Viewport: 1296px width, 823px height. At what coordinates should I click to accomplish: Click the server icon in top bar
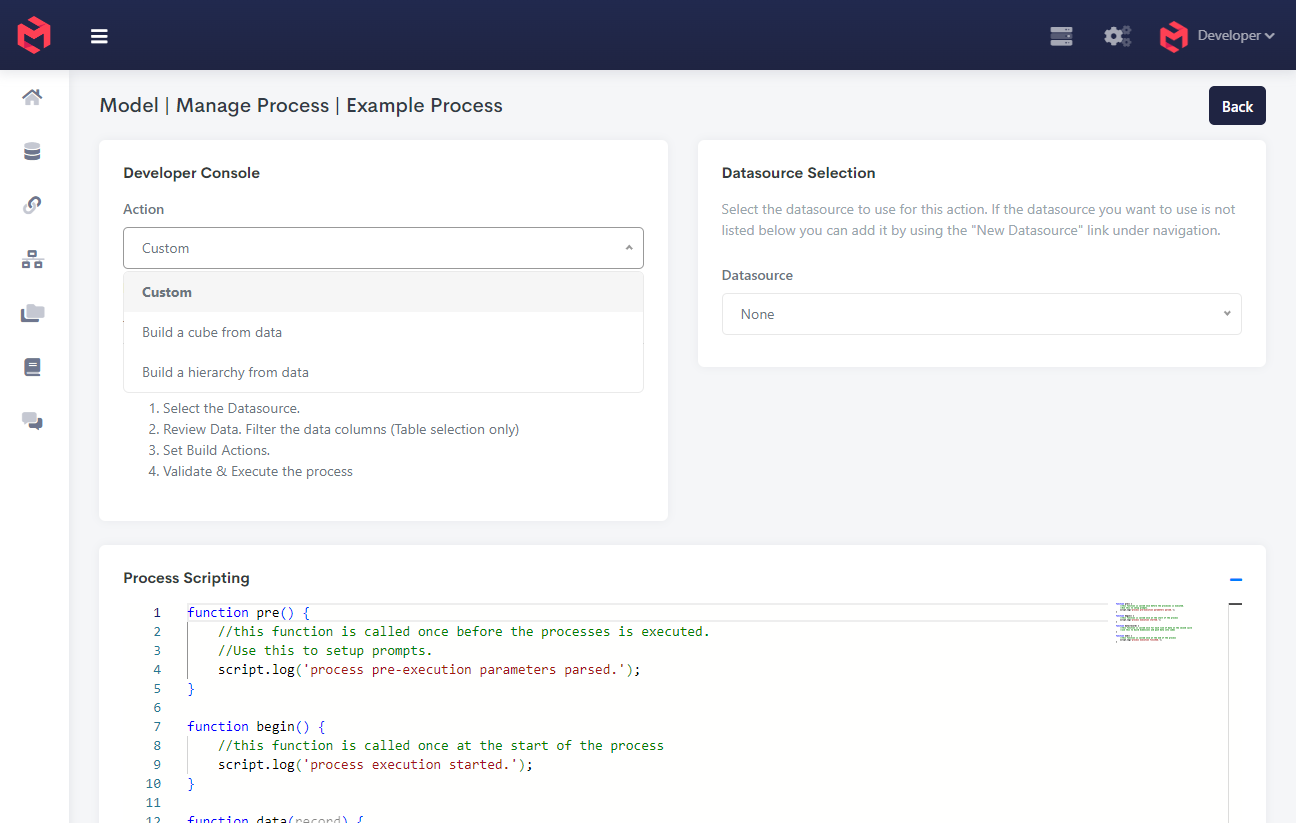[x=1061, y=36]
